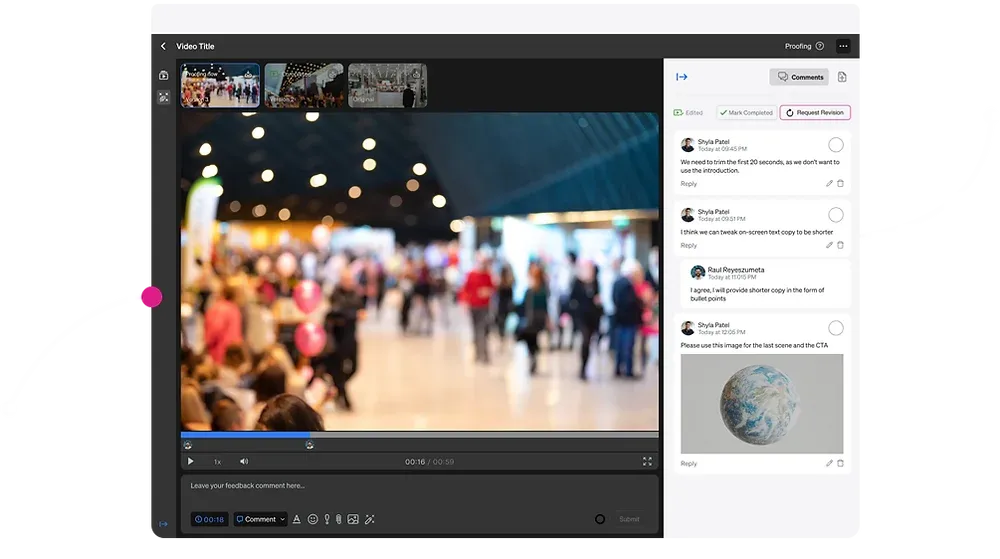Go back using the arrow beside Video Title

pos(163,46)
